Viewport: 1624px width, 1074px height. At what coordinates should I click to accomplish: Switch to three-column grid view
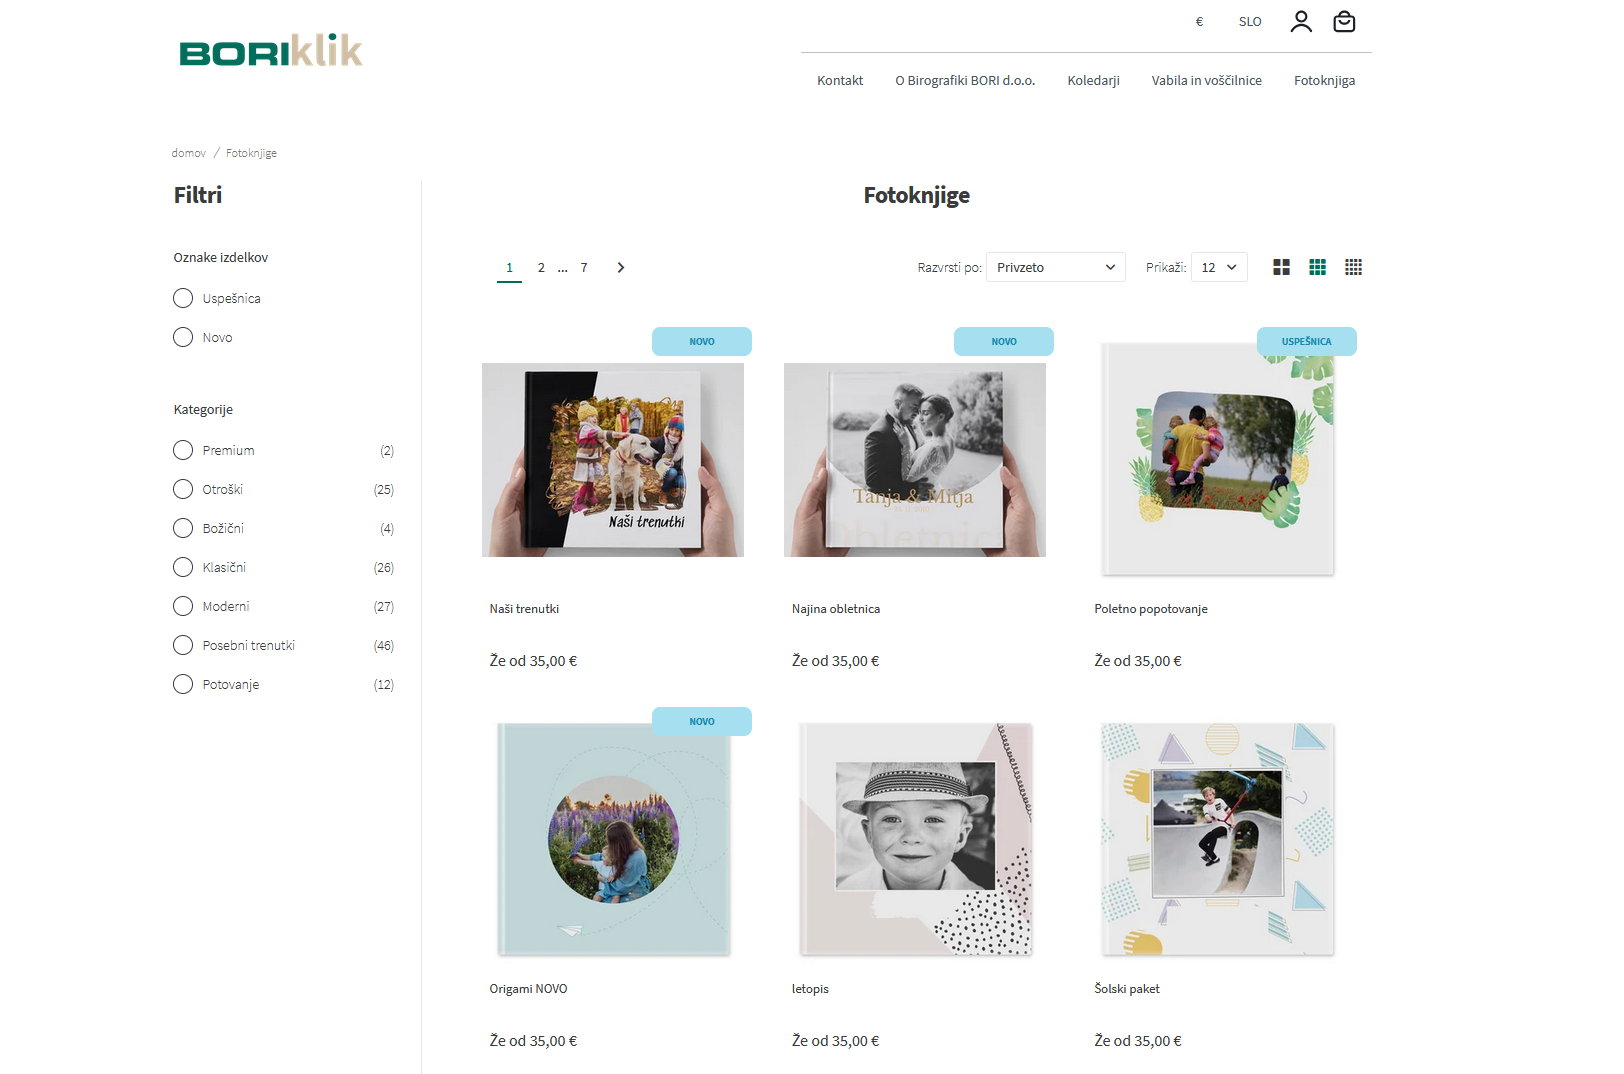pyautogui.click(x=1318, y=267)
